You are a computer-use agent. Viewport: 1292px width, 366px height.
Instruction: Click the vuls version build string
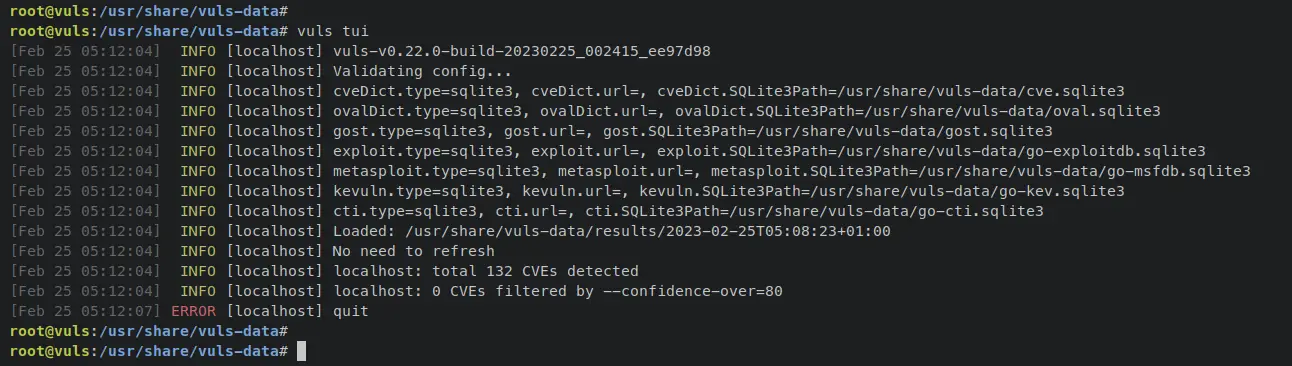[521, 50]
